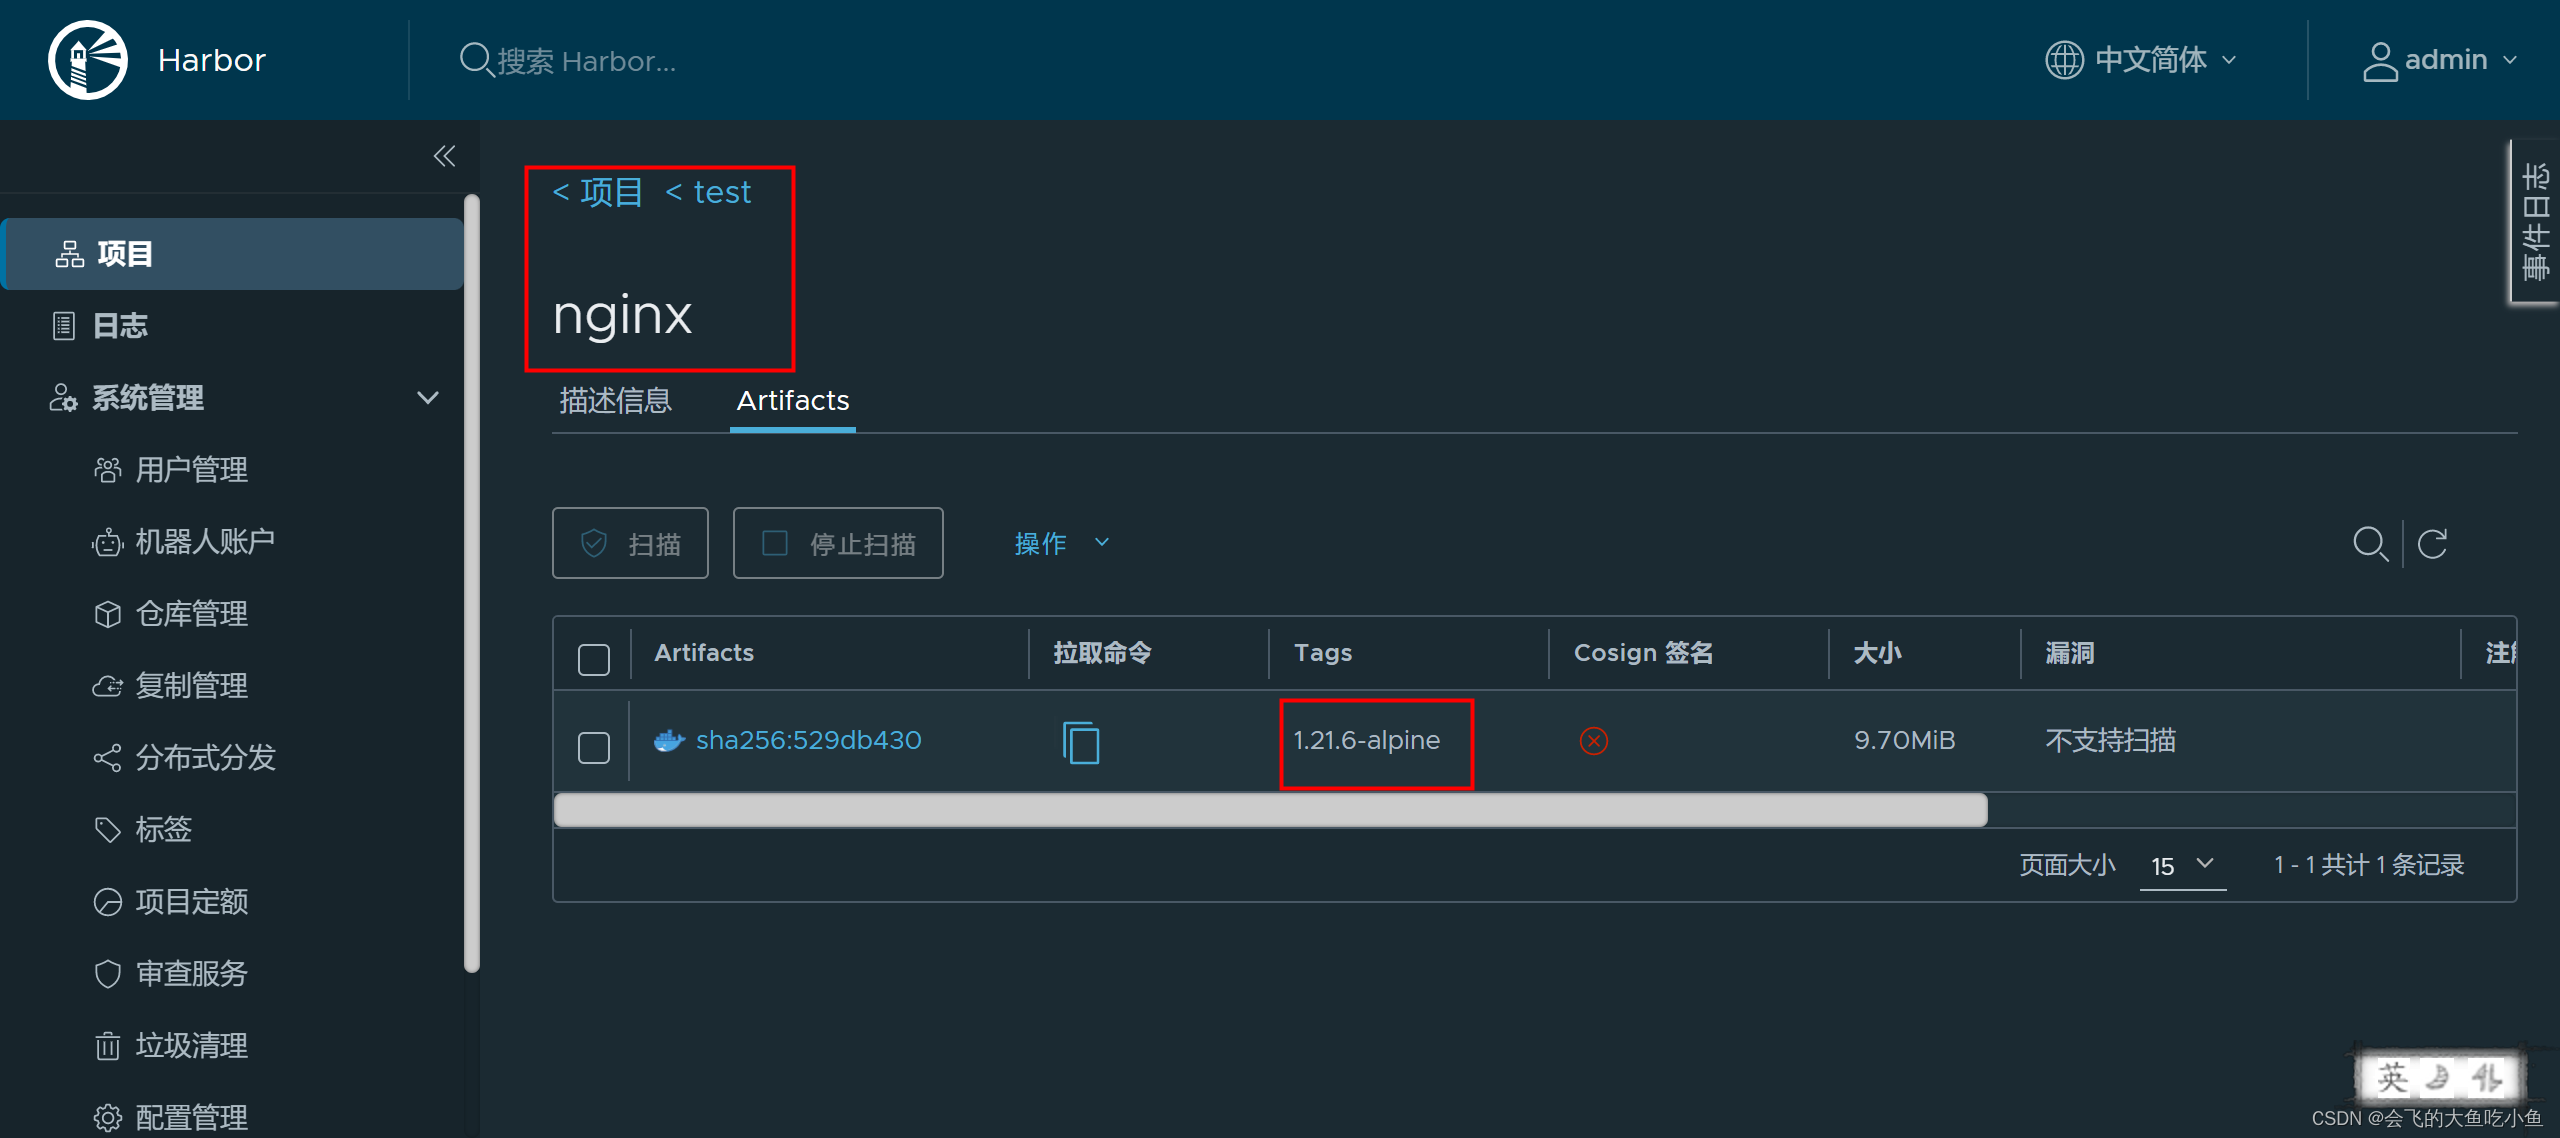Click the IME language indicator bottom right
This screenshot has height=1138, width=2560.
pyautogui.click(x=2438, y=1077)
